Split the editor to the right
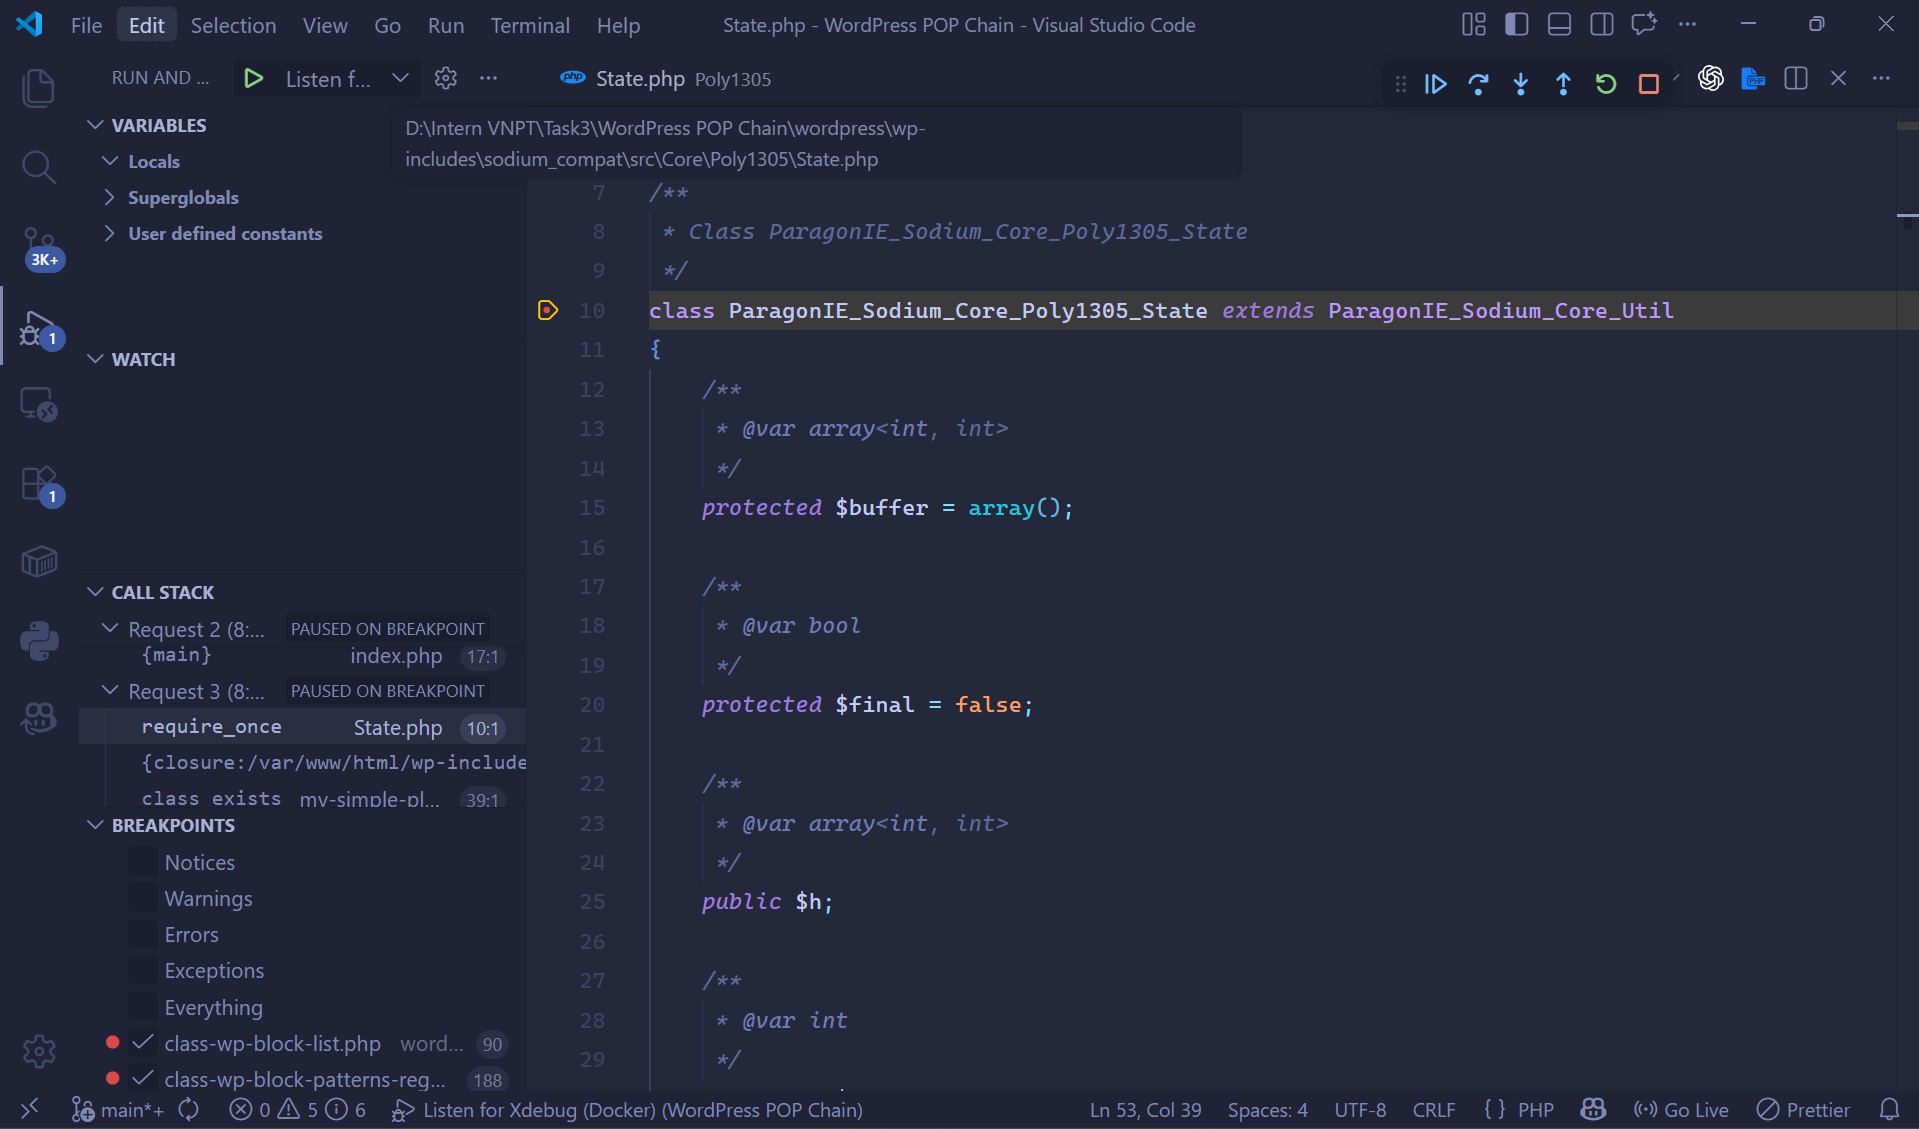Image resolution: width=1919 pixels, height=1129 pixels. [1796, 78]
